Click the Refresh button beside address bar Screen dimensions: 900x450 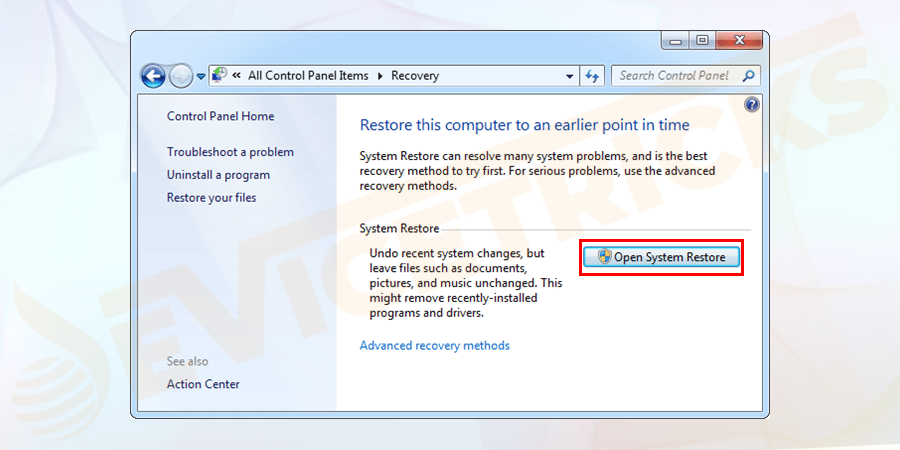click(x=592, y=76)
